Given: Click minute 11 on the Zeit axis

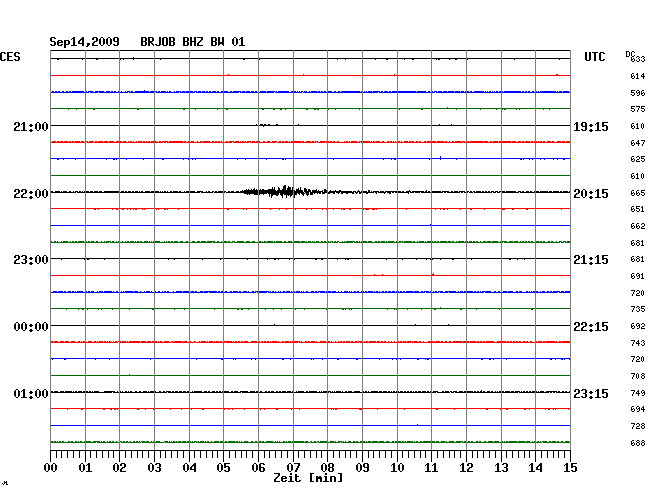Looking at the screenshot, I should click(x=431, y=468).
